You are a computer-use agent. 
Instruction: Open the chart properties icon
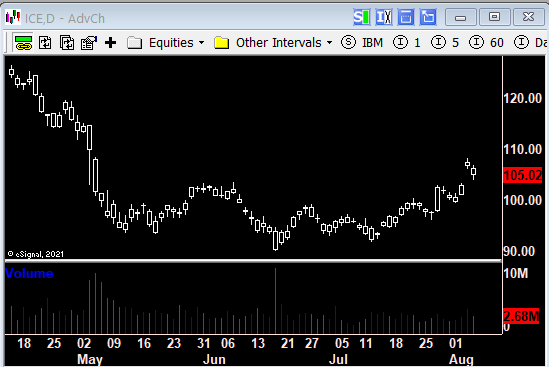tap(89, 43)
